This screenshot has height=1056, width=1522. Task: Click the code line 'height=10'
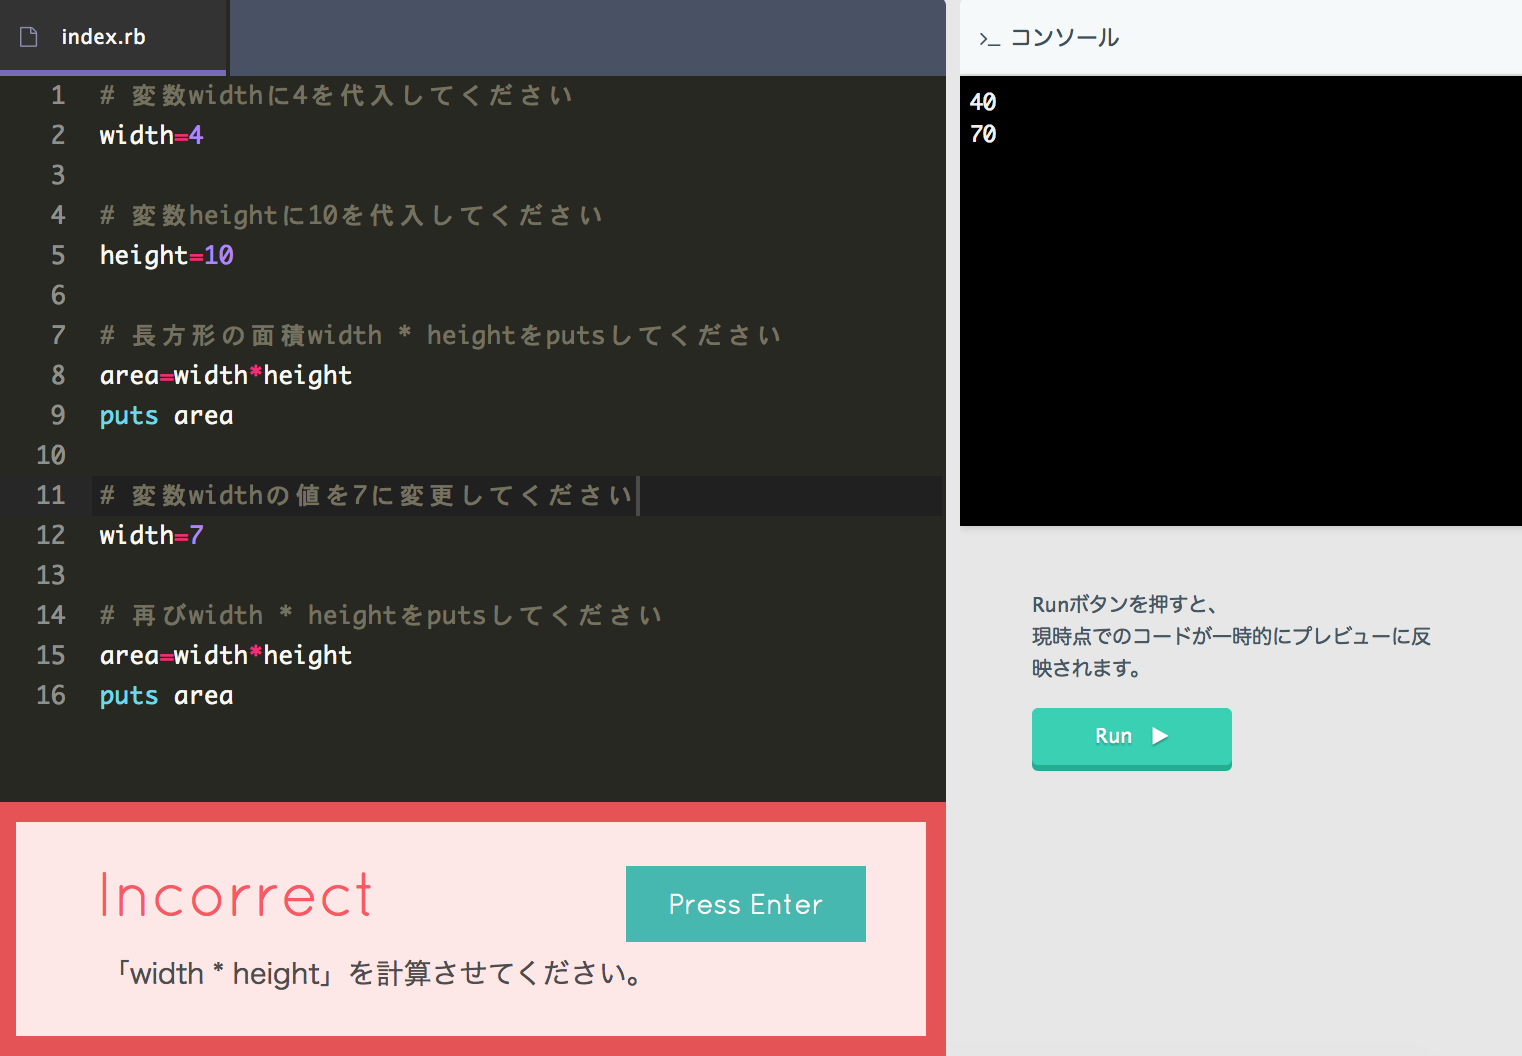point(166,255)
